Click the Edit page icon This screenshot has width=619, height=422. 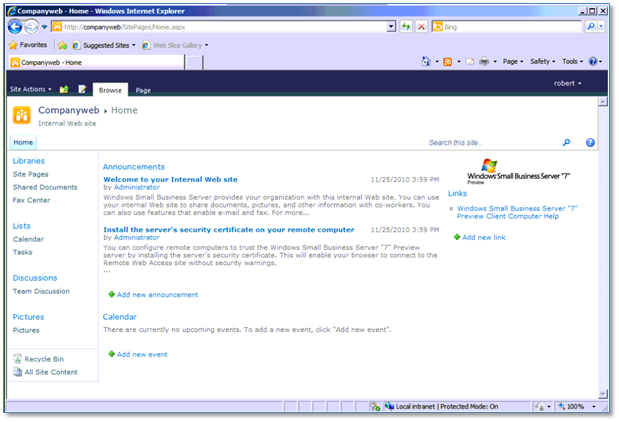click(x=82, y=90)
